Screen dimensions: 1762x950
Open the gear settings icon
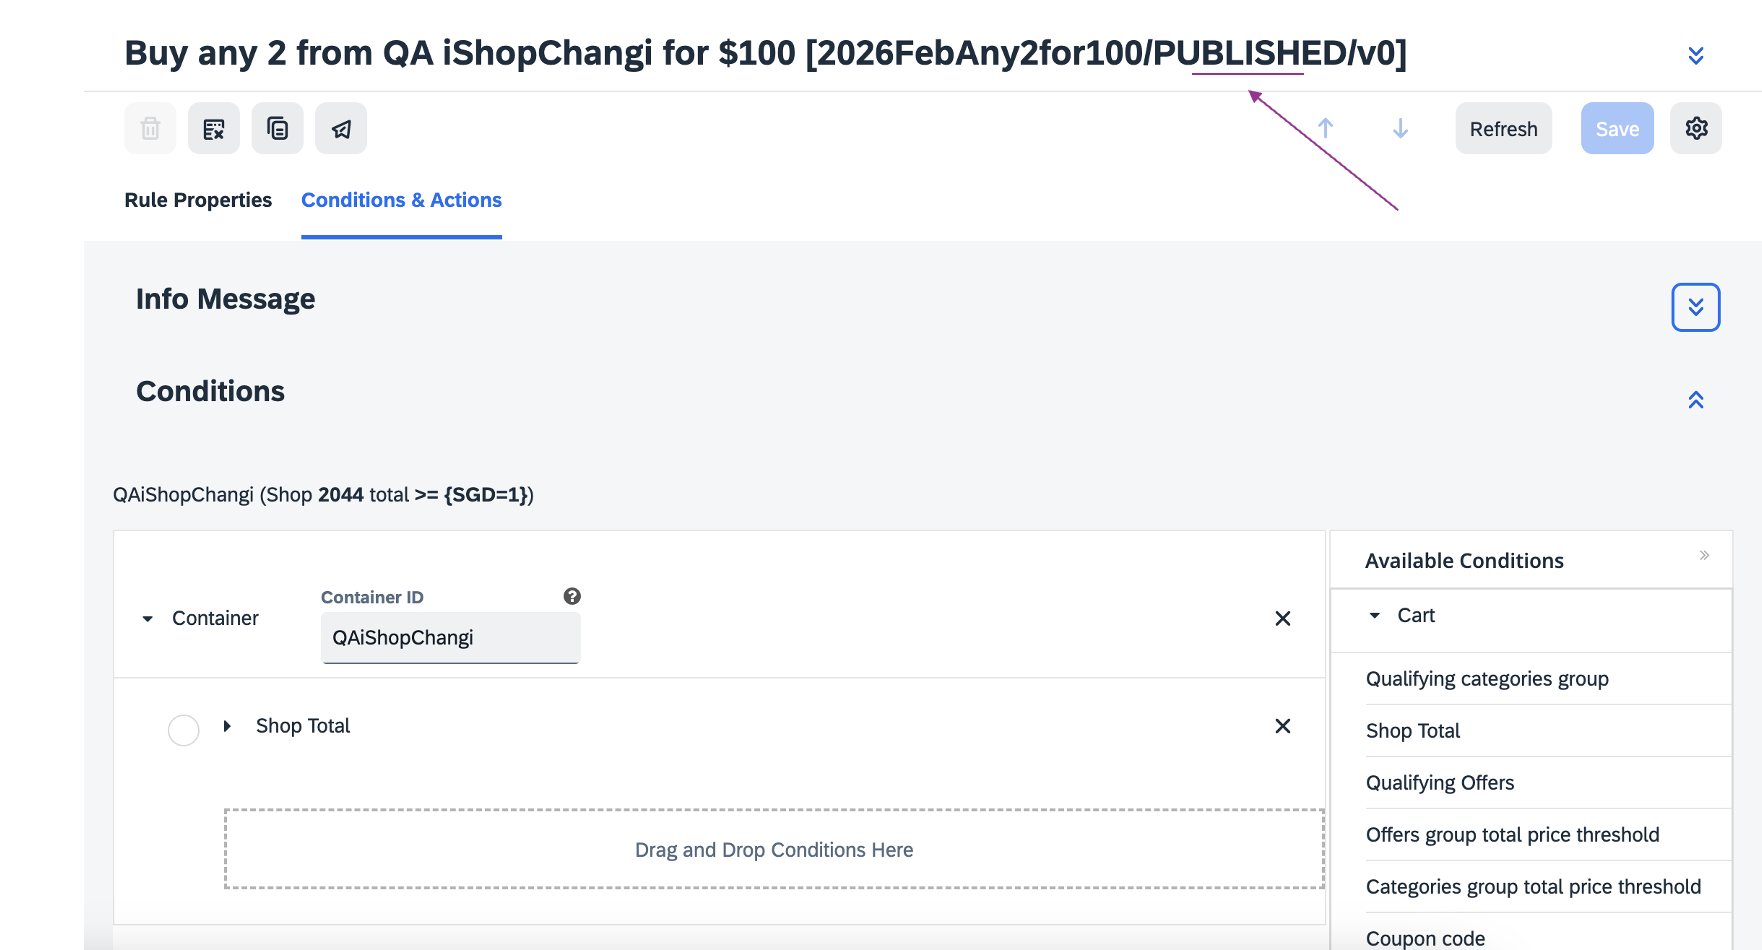(1696, 128)
